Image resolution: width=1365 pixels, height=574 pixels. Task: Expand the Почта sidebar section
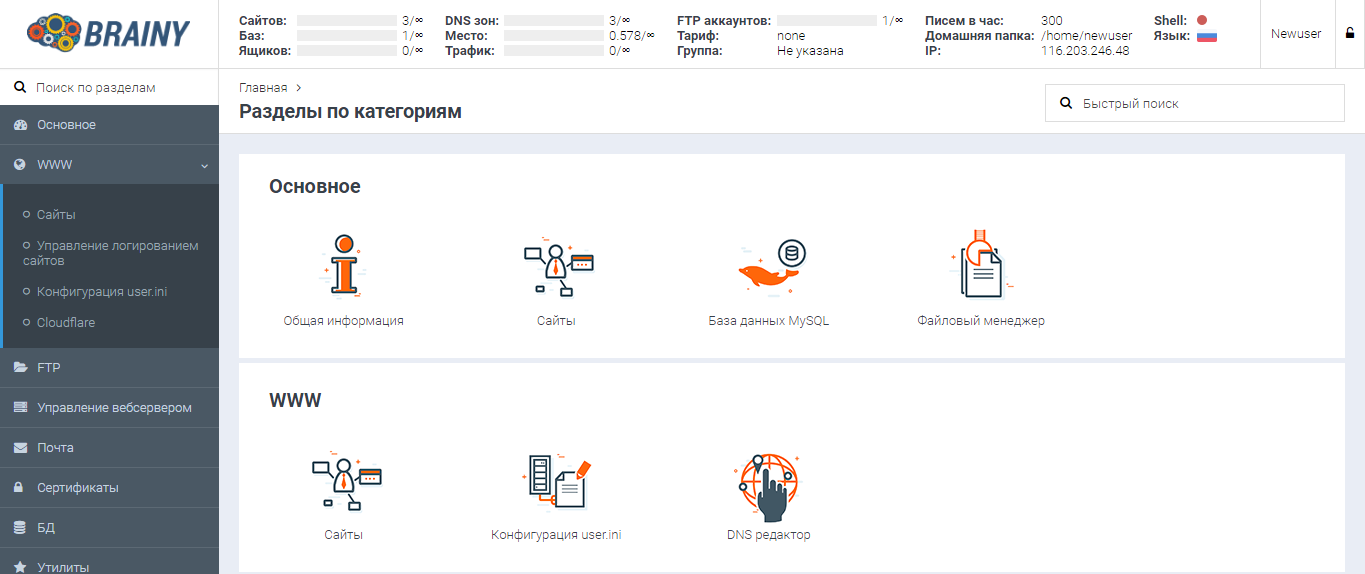(x=109, y=448)
